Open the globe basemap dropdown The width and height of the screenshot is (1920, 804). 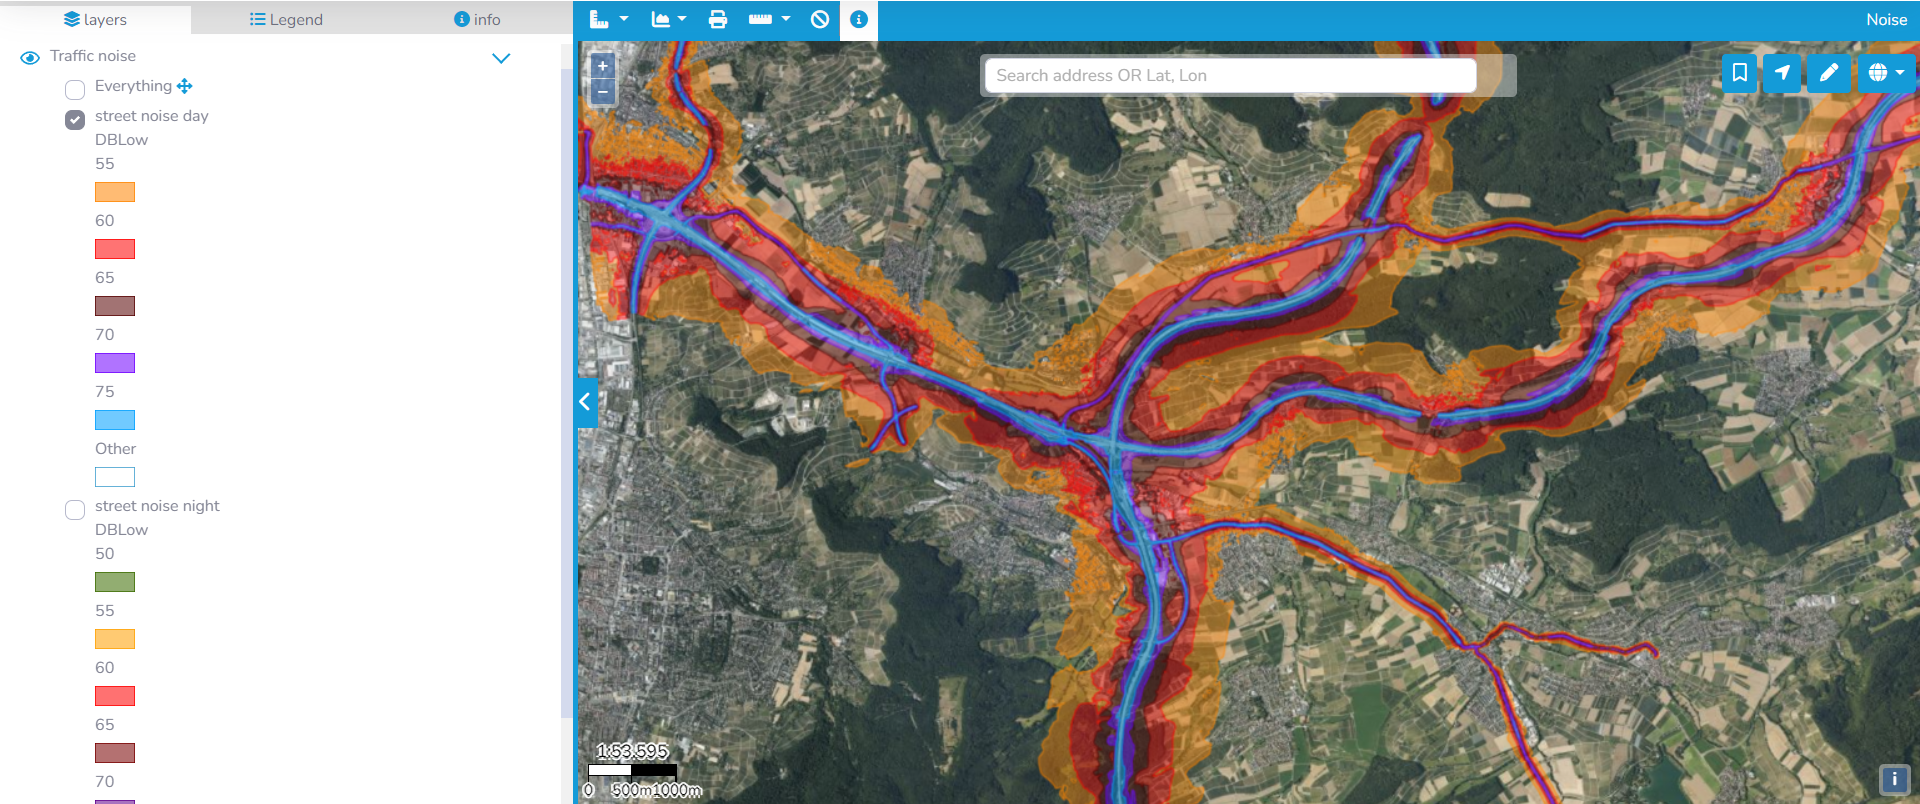(x=1885, y=73)
